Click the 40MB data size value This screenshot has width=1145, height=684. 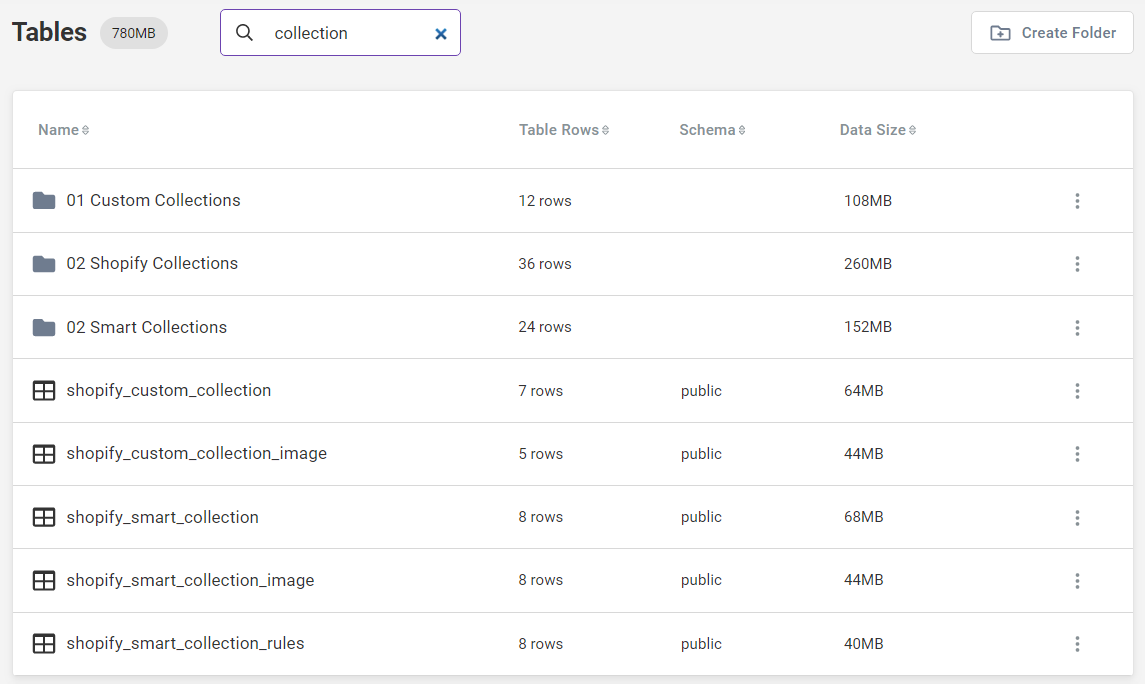[863, 644]
